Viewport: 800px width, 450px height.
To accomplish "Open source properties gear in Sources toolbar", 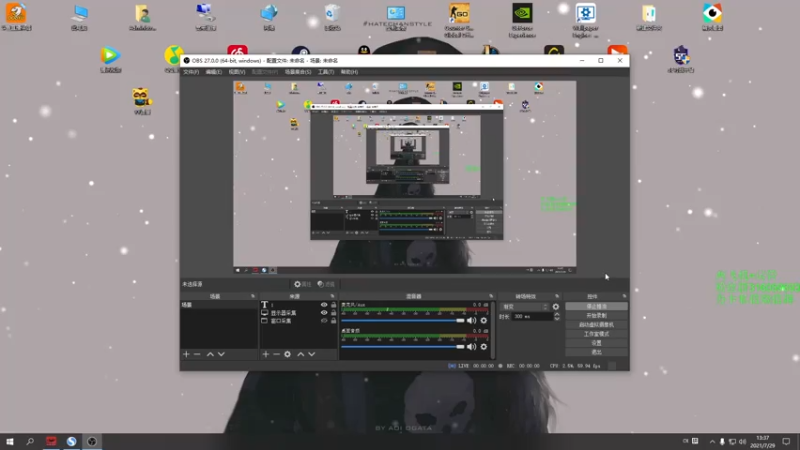I will (287, 354).
